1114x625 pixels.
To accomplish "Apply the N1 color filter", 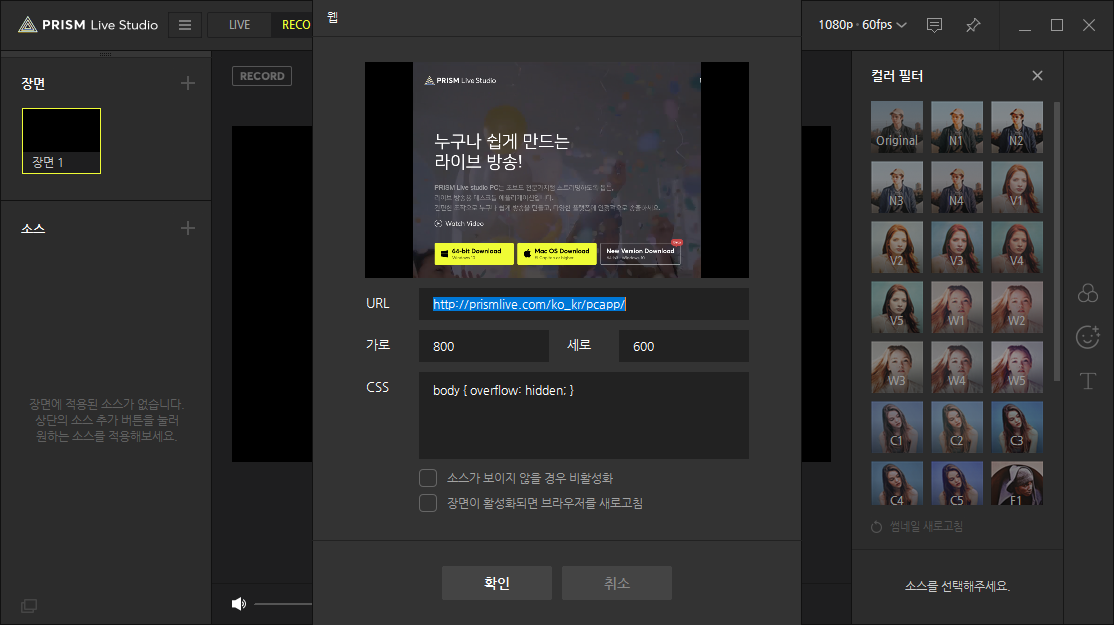I will pyautogui.click(x=957, y=127).
